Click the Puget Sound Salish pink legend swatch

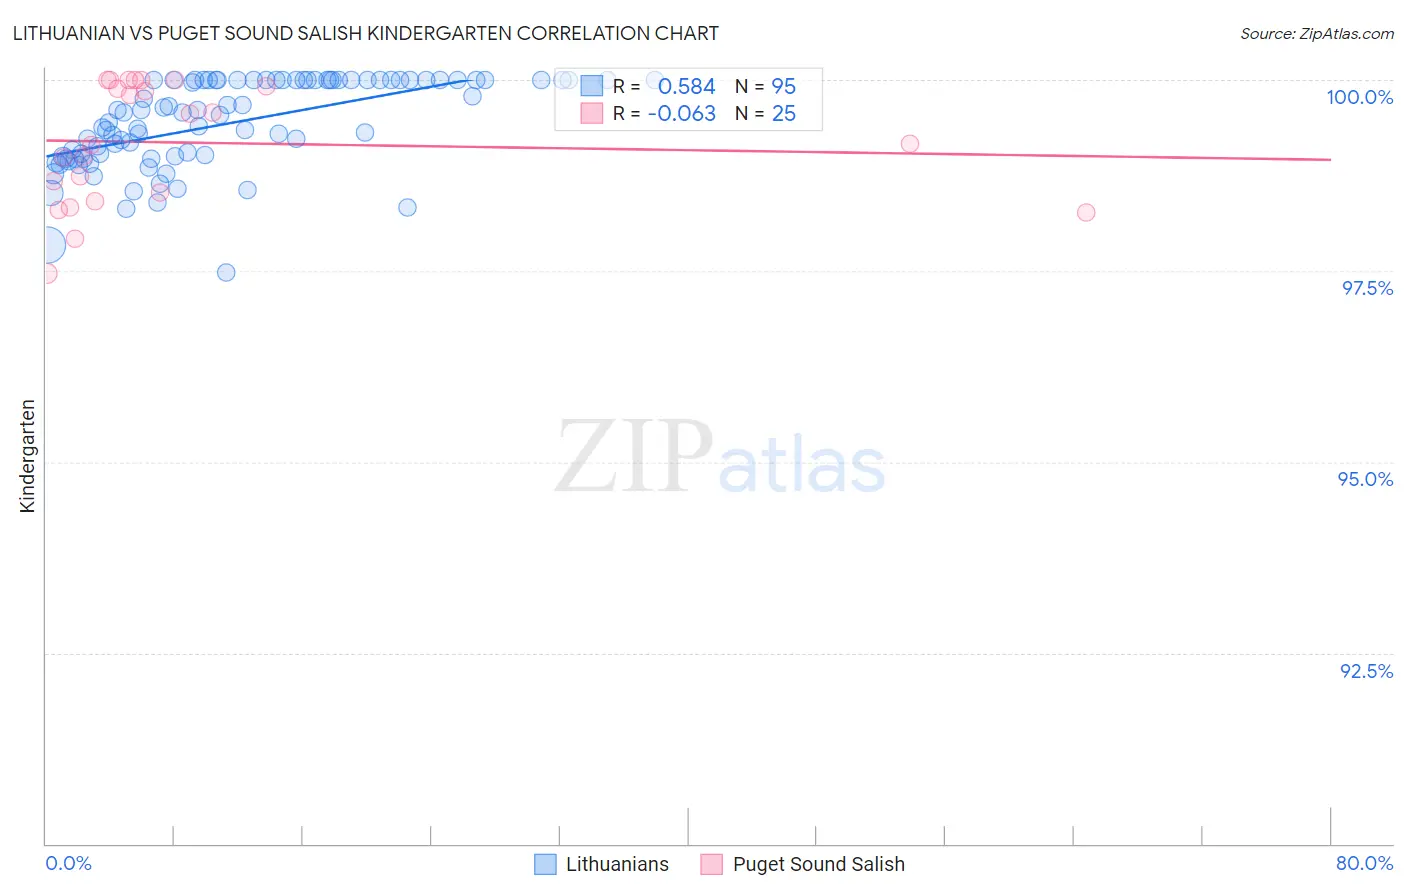[711, 864]
